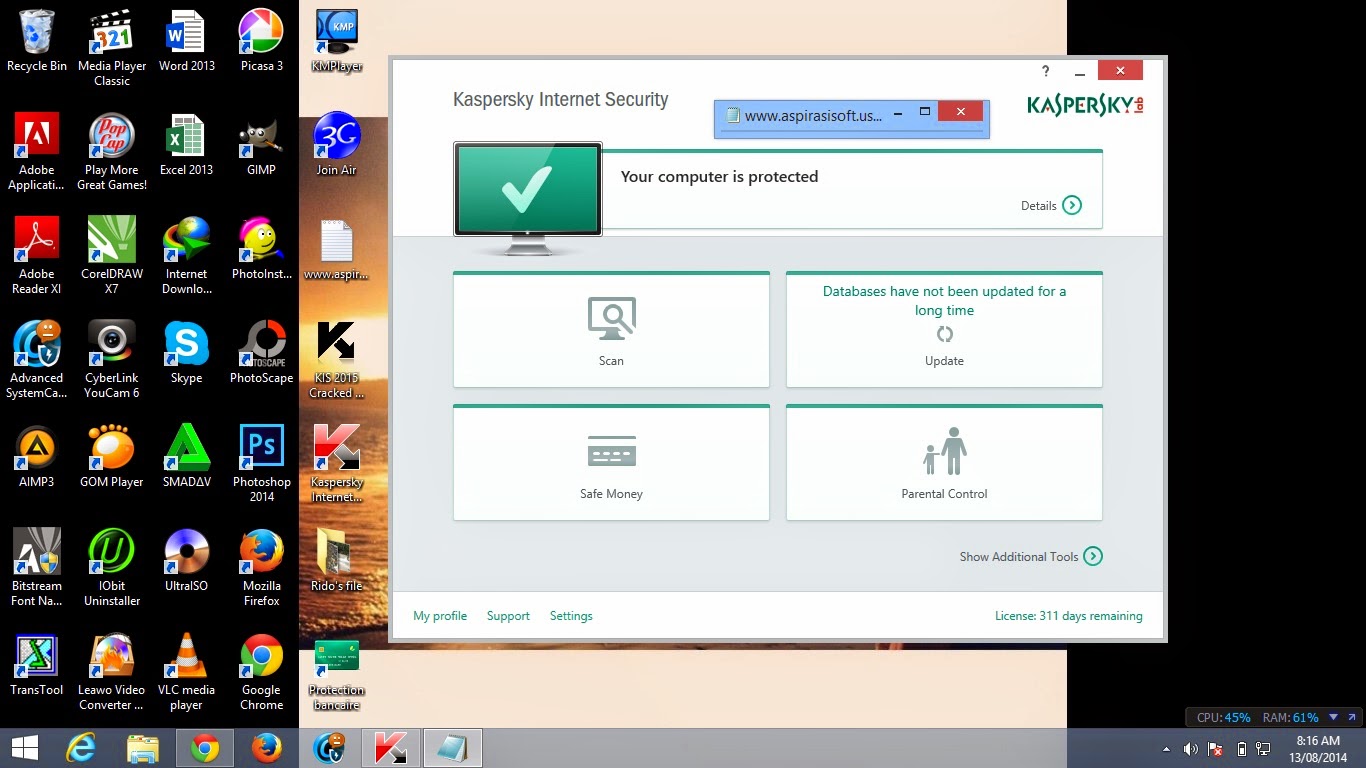
Task: Select Adobe Reader XI desktop icon
Action: point(37,255)
